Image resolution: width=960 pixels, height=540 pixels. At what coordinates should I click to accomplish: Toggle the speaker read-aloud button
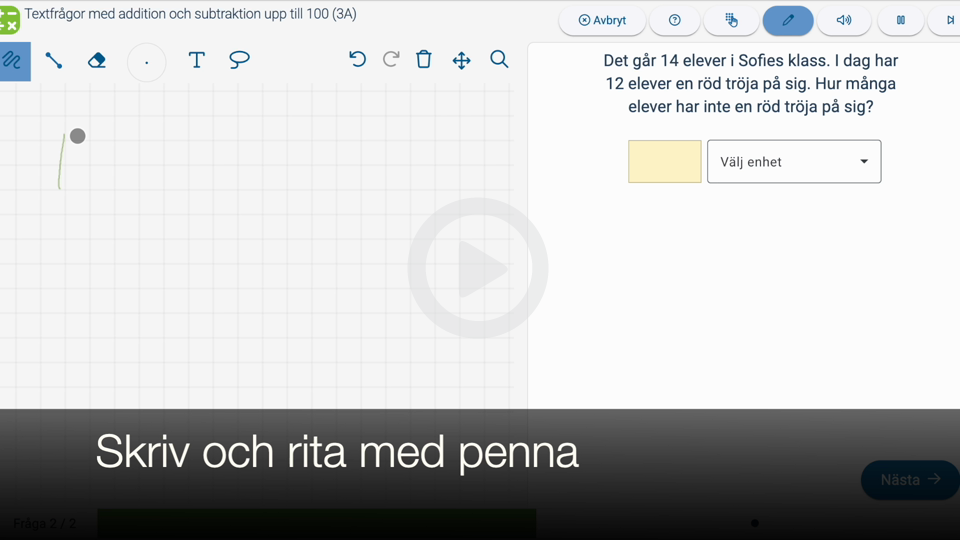coord(844,20)
